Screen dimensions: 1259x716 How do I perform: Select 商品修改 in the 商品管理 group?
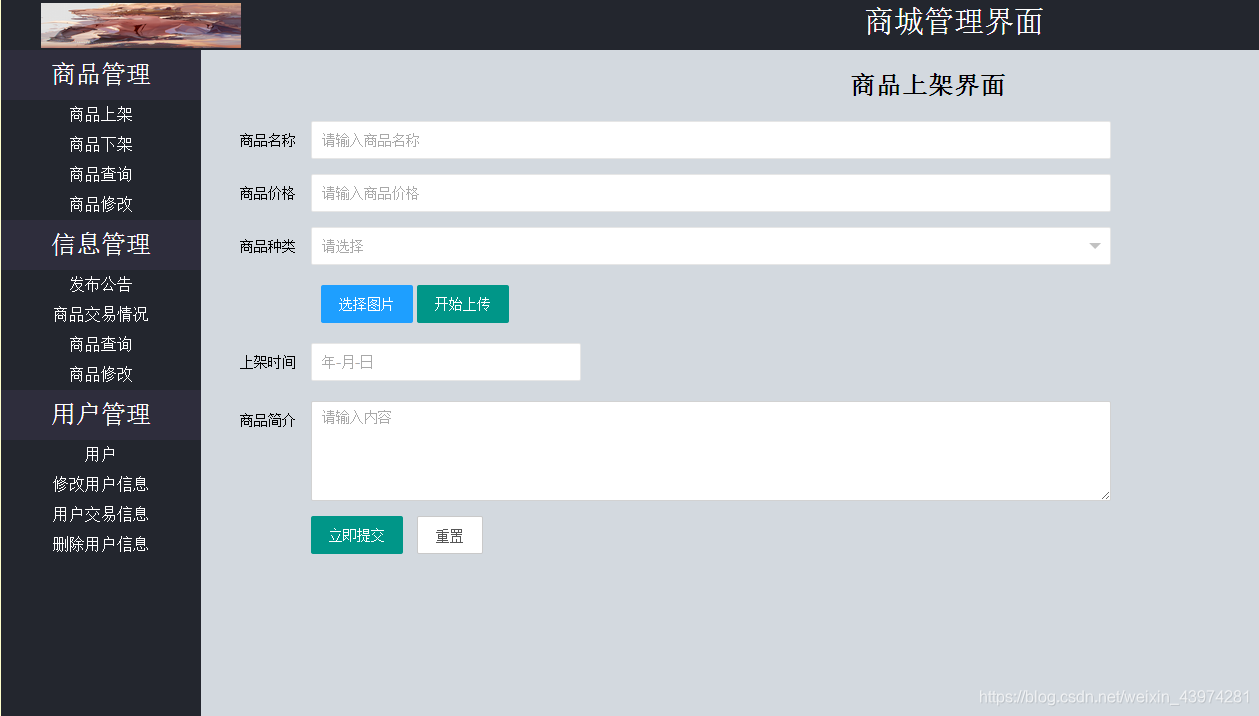[101, 204]
